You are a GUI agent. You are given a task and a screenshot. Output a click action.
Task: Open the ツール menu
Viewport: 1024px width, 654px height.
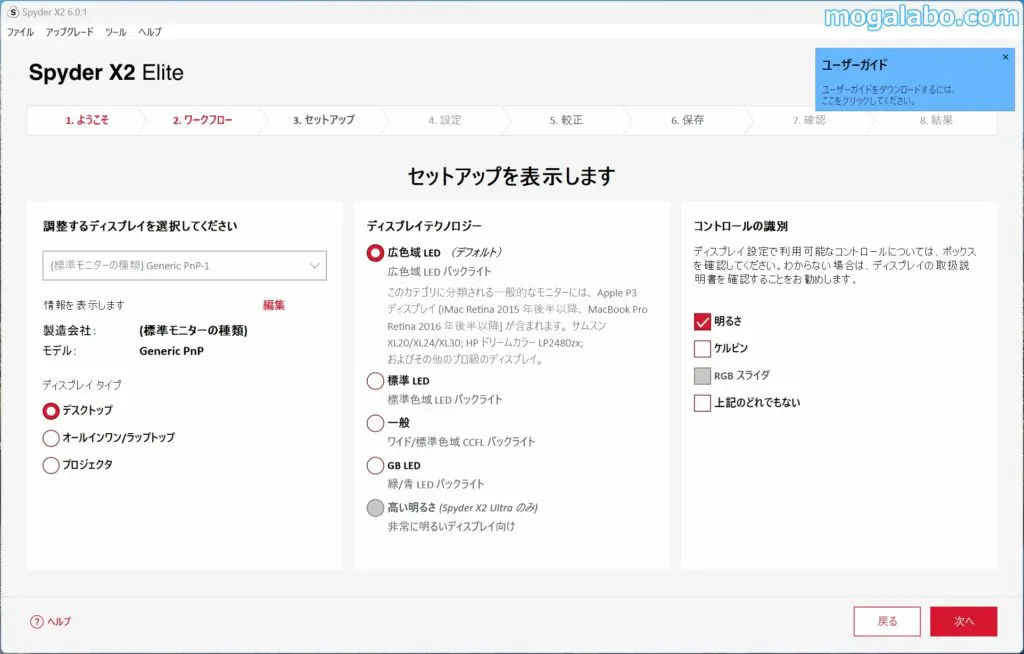115,32
